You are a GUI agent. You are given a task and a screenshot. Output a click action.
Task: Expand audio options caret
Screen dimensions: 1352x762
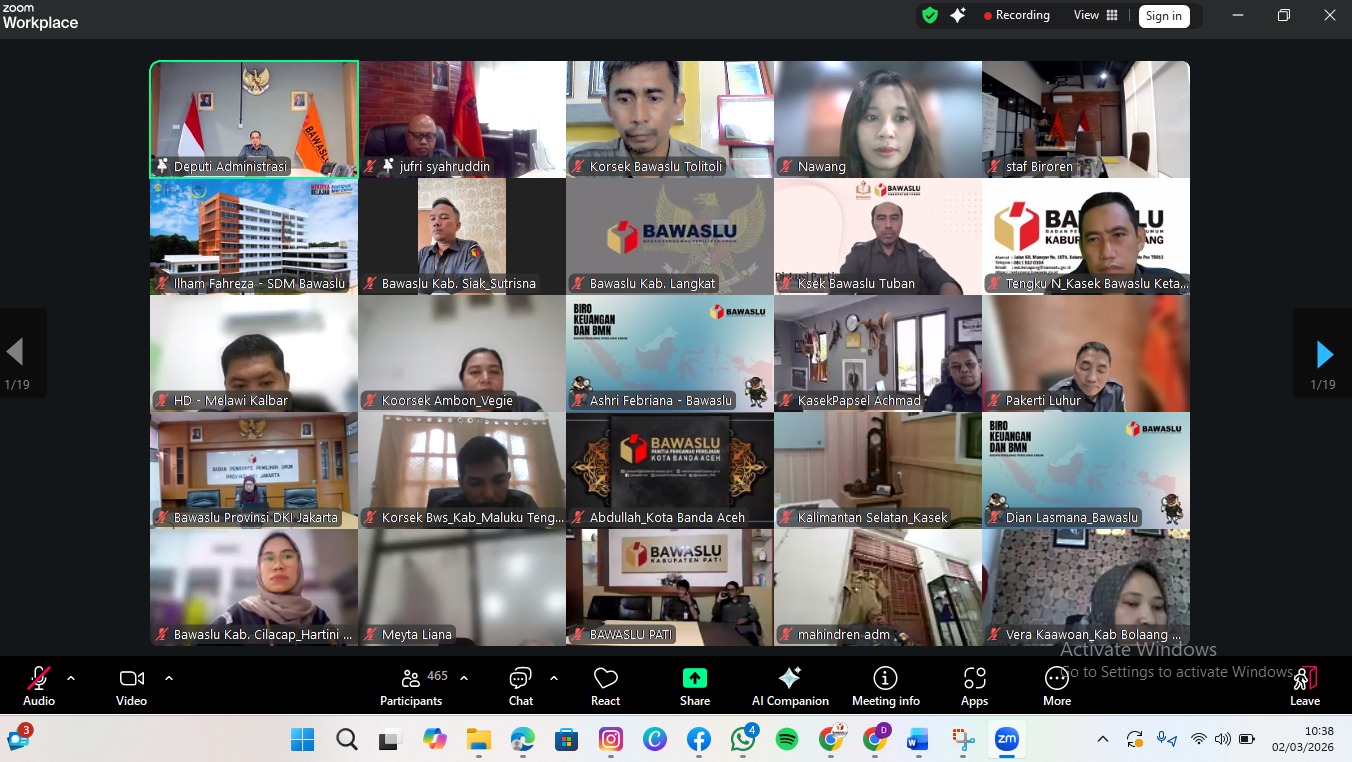(71, 678)
